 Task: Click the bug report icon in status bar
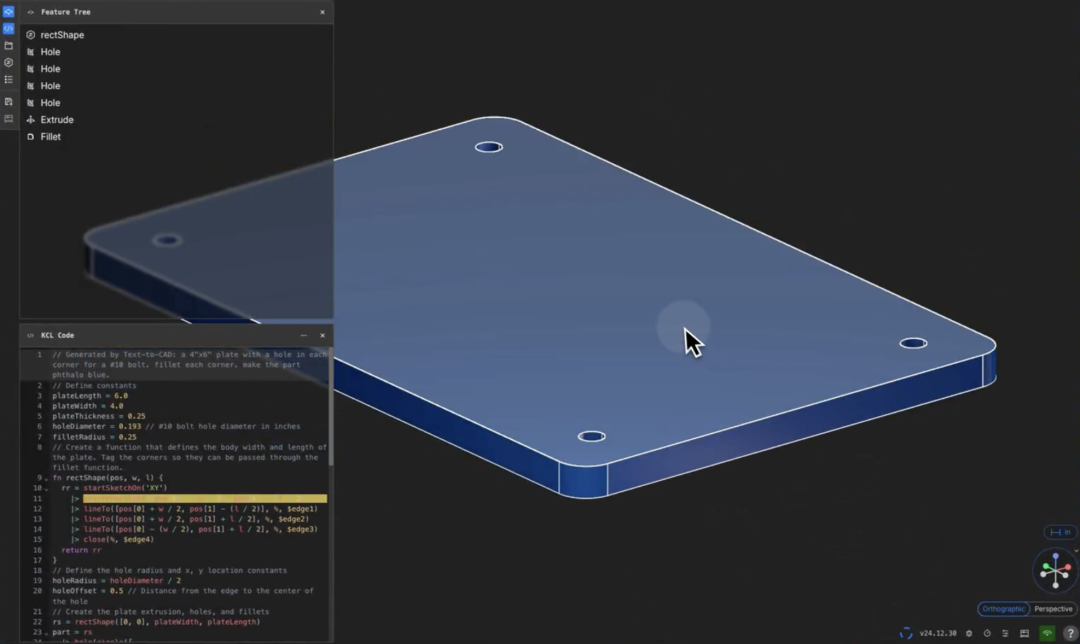tap(969, 633)
